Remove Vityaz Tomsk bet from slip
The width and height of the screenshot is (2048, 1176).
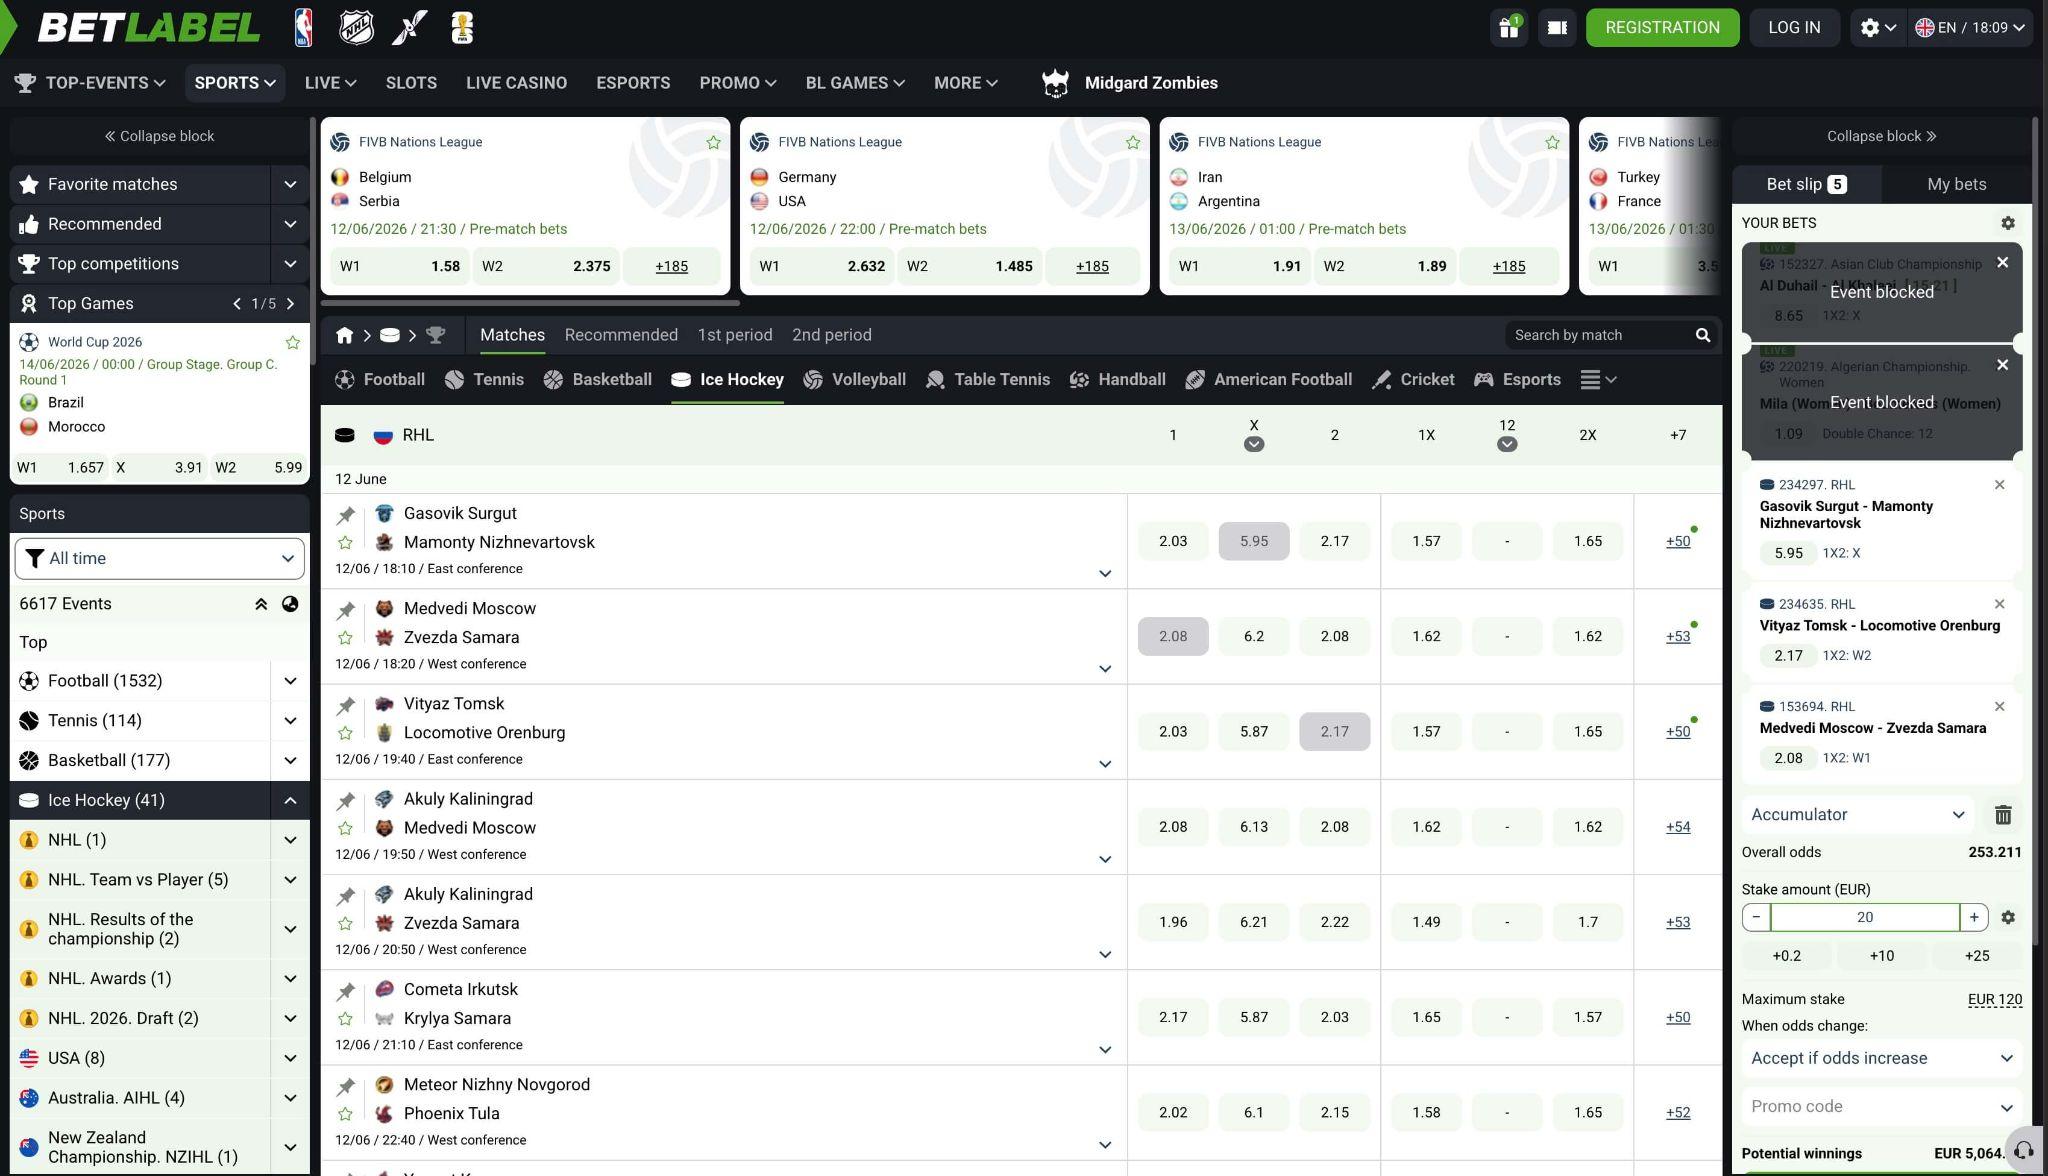pos(2000,604)
